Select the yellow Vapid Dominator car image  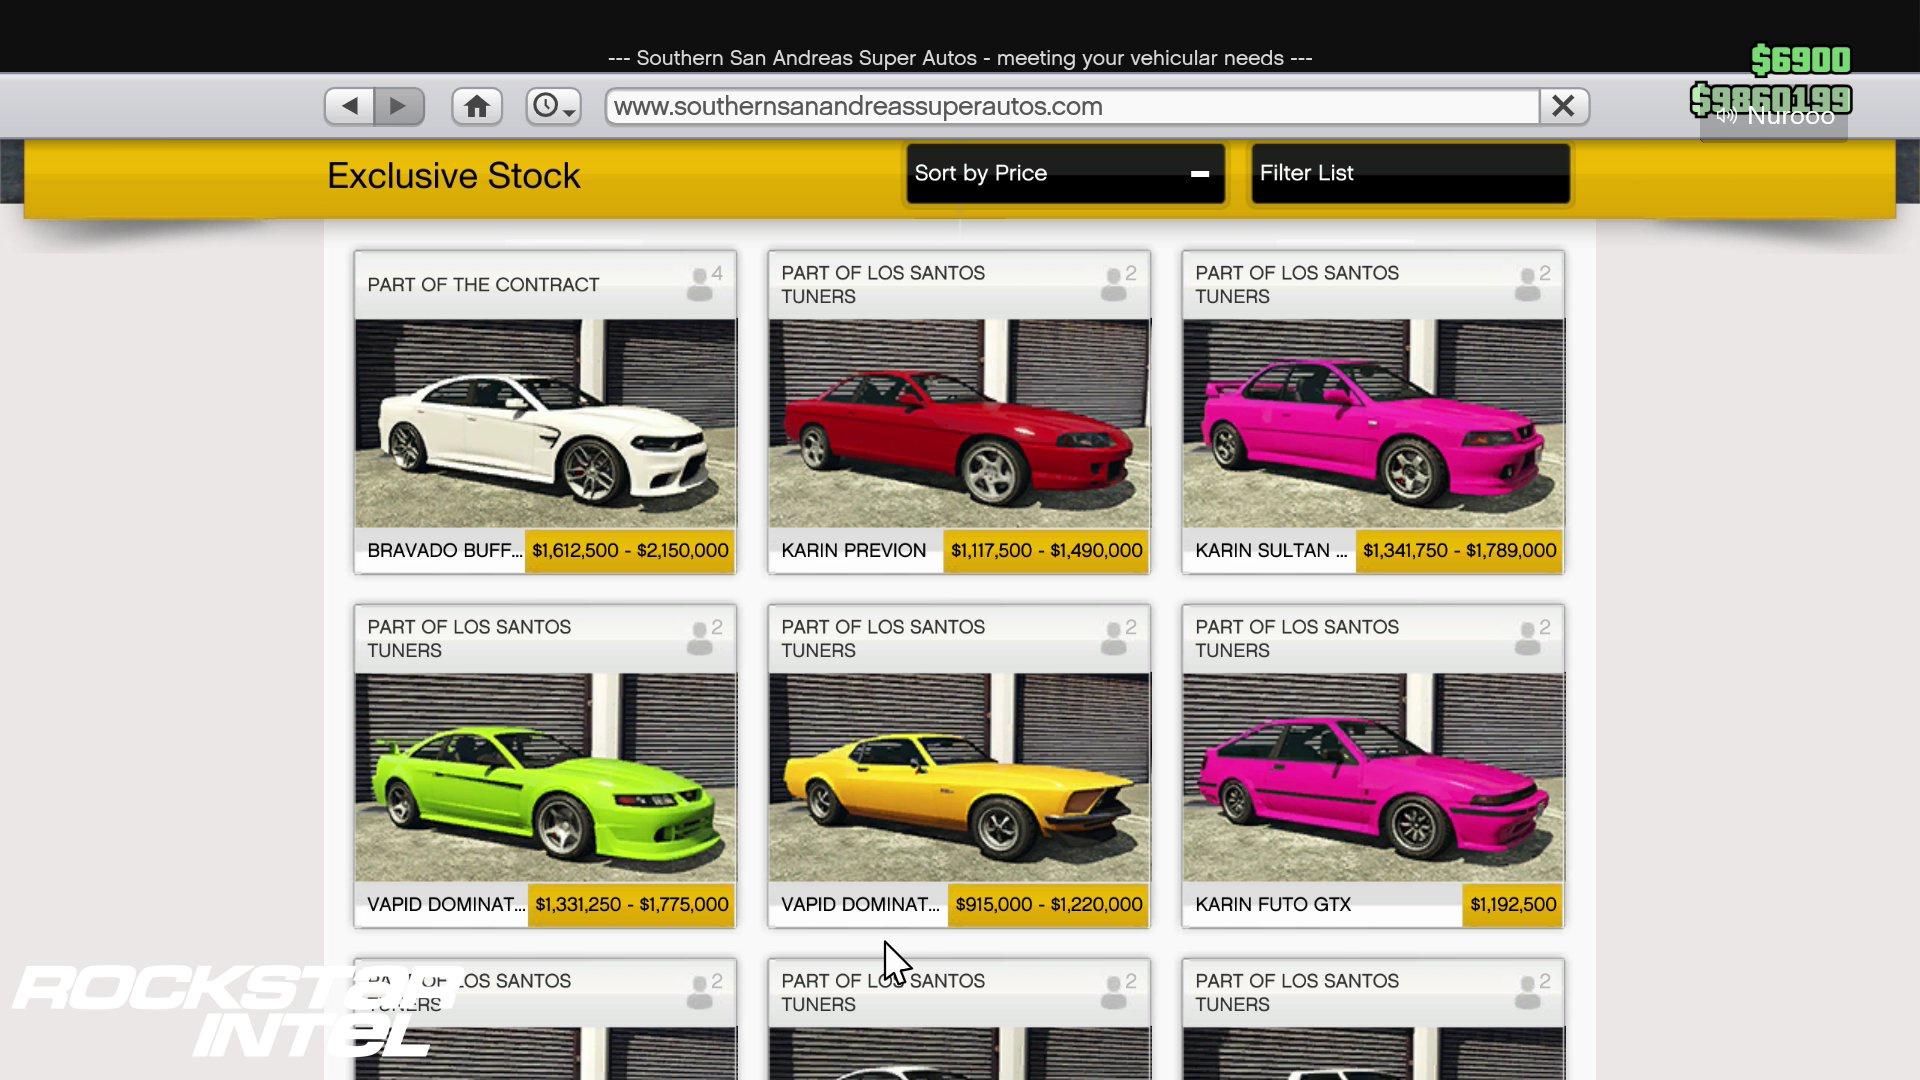(959, 777)
